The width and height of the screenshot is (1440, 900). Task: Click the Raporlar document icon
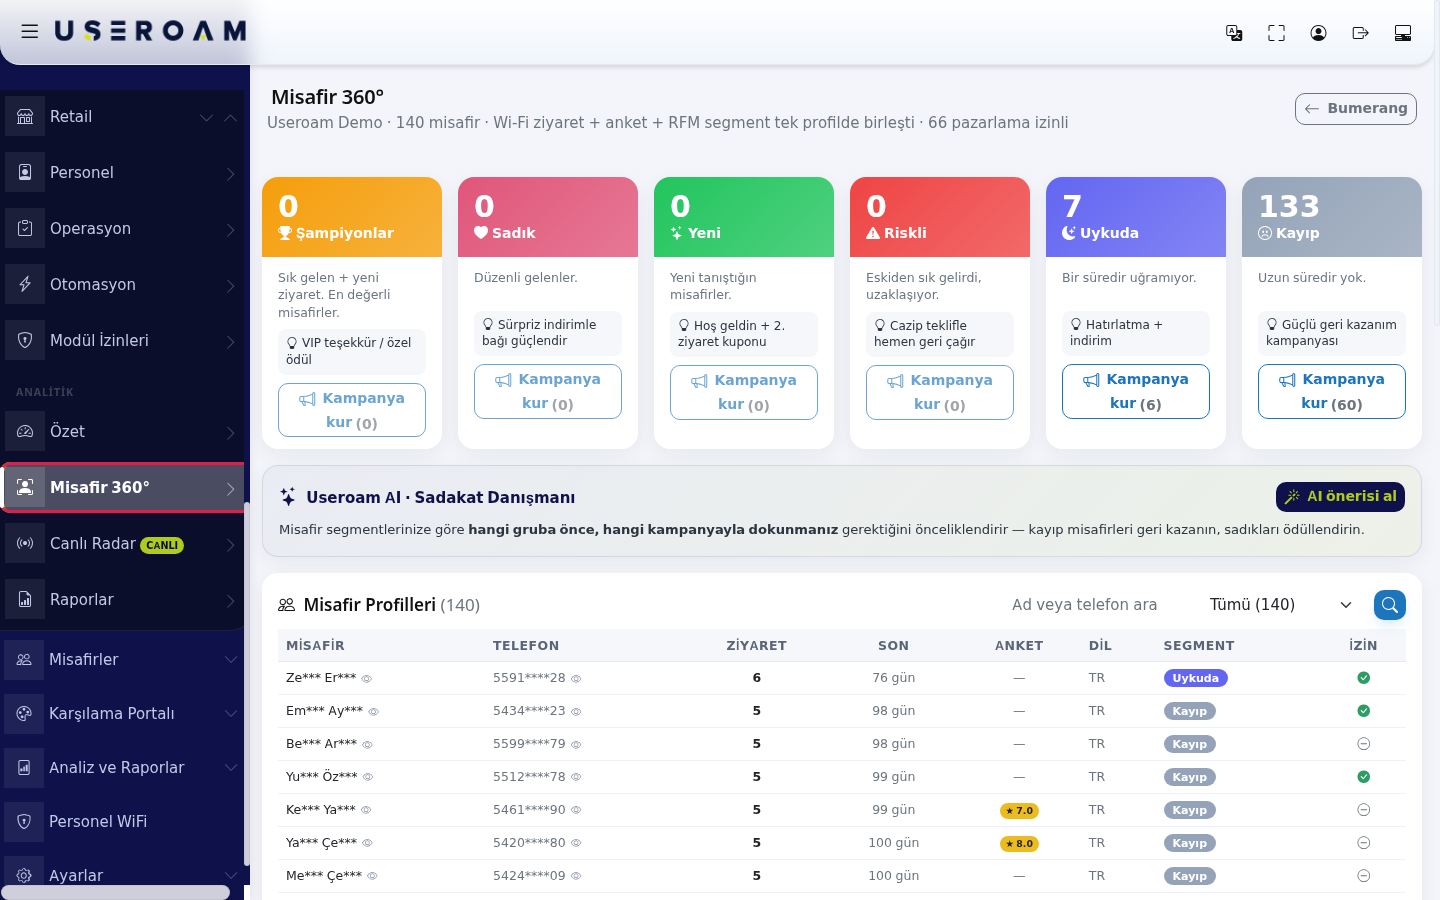[25, 599]
